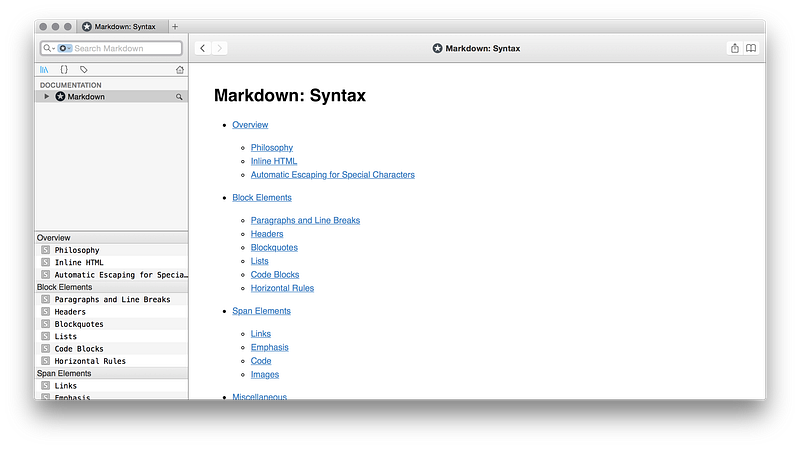Select Lists in sidebar table of contents
This screenshot has width=800, height=449.
(x=111, y=336)
